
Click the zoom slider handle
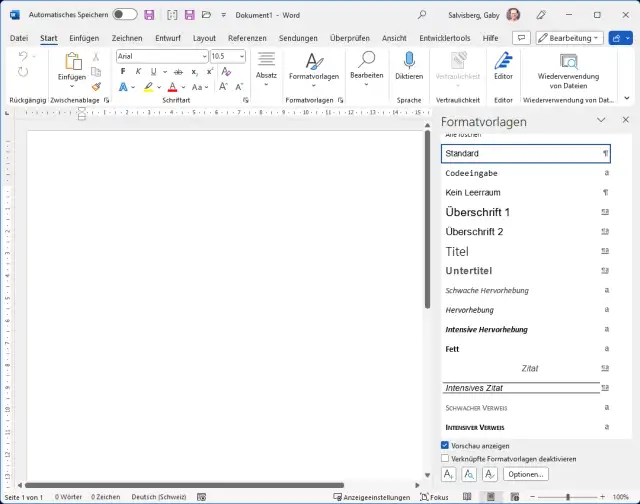567,497
